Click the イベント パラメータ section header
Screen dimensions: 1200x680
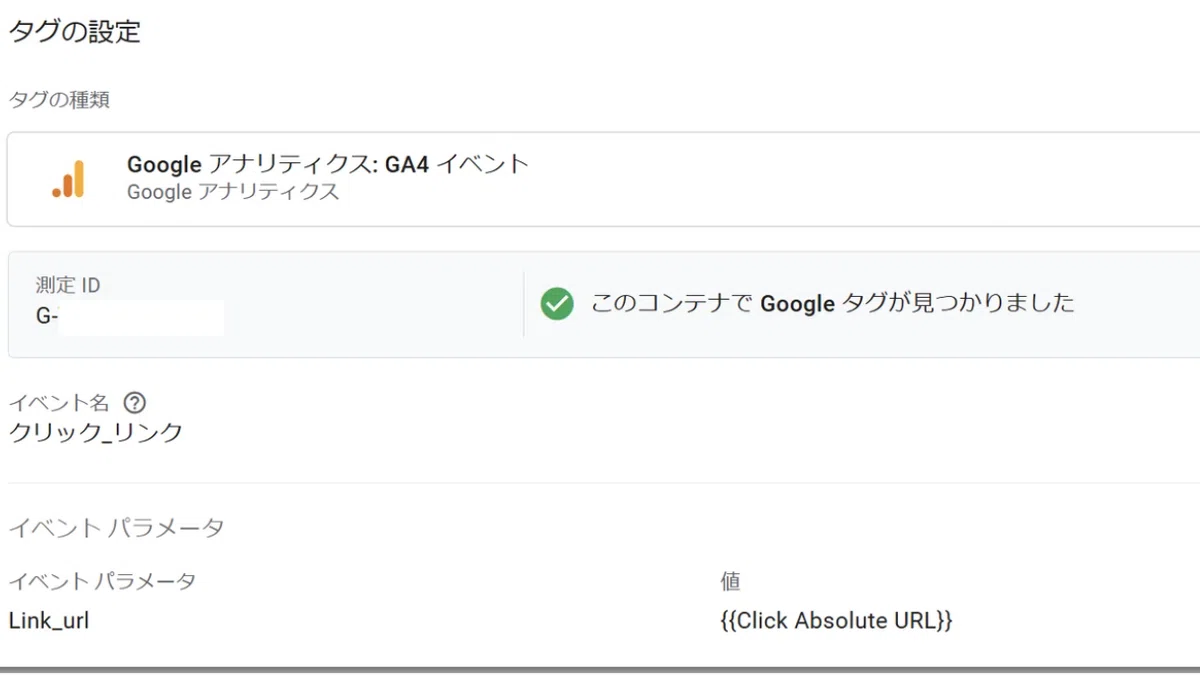tap(116, 528)
